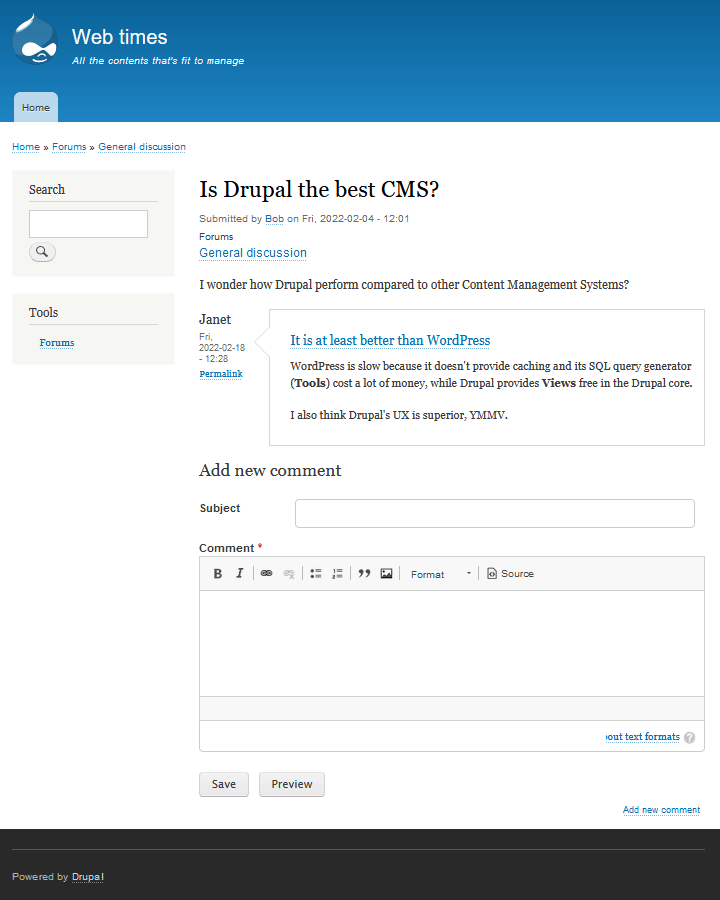Screen dimensions: 720x900
Task: Toggle Source view in the editor
Action: tap(510, 574)
